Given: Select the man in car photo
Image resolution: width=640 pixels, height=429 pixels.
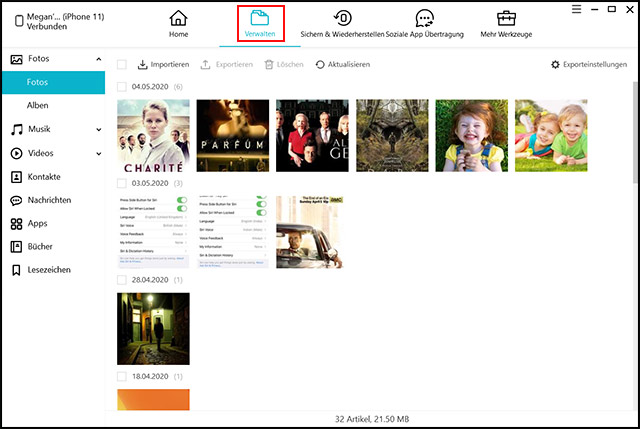Looking at the screenshot, I should pyautogui.click(x=310, y=232).
